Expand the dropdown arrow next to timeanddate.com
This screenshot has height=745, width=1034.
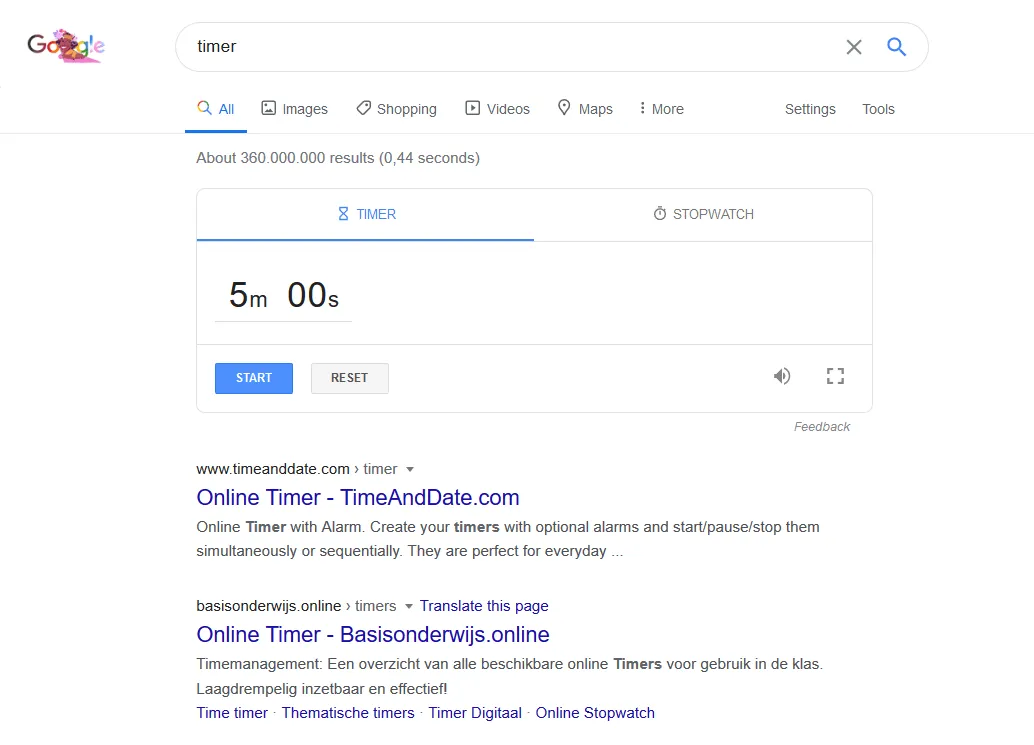click(410, 469)
